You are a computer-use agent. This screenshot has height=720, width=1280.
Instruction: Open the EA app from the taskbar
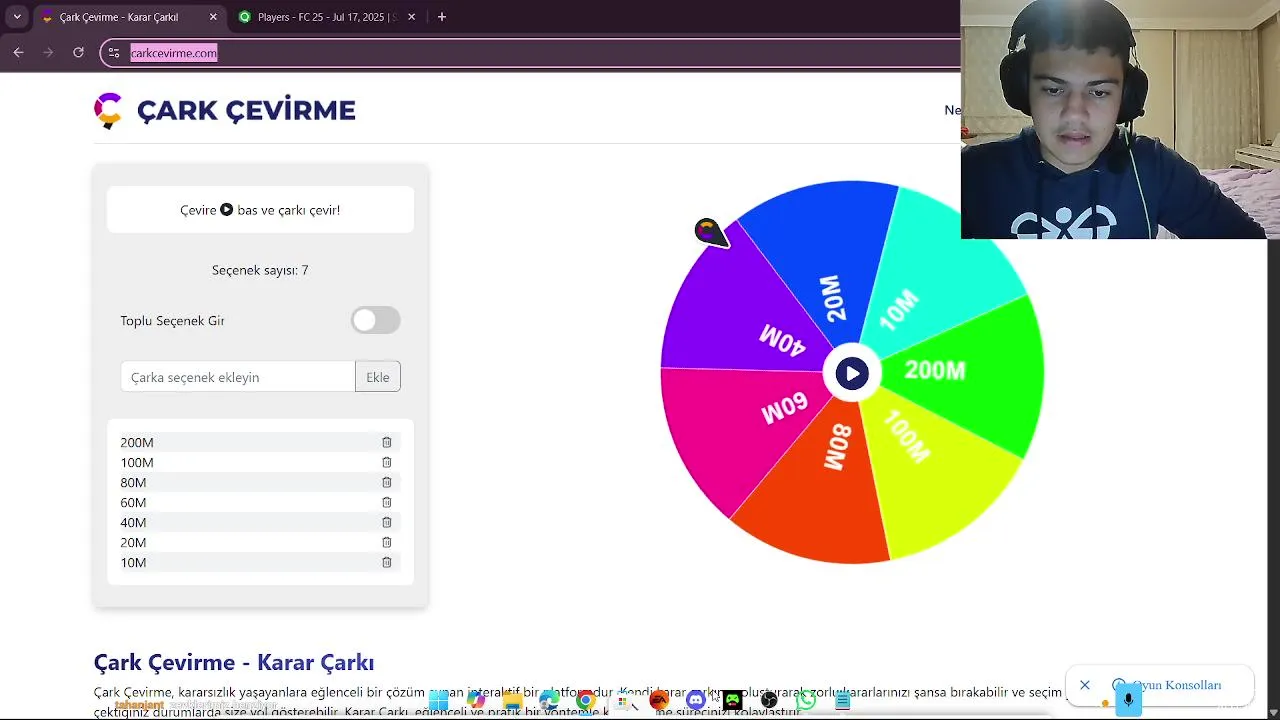(x=659, y=700)
